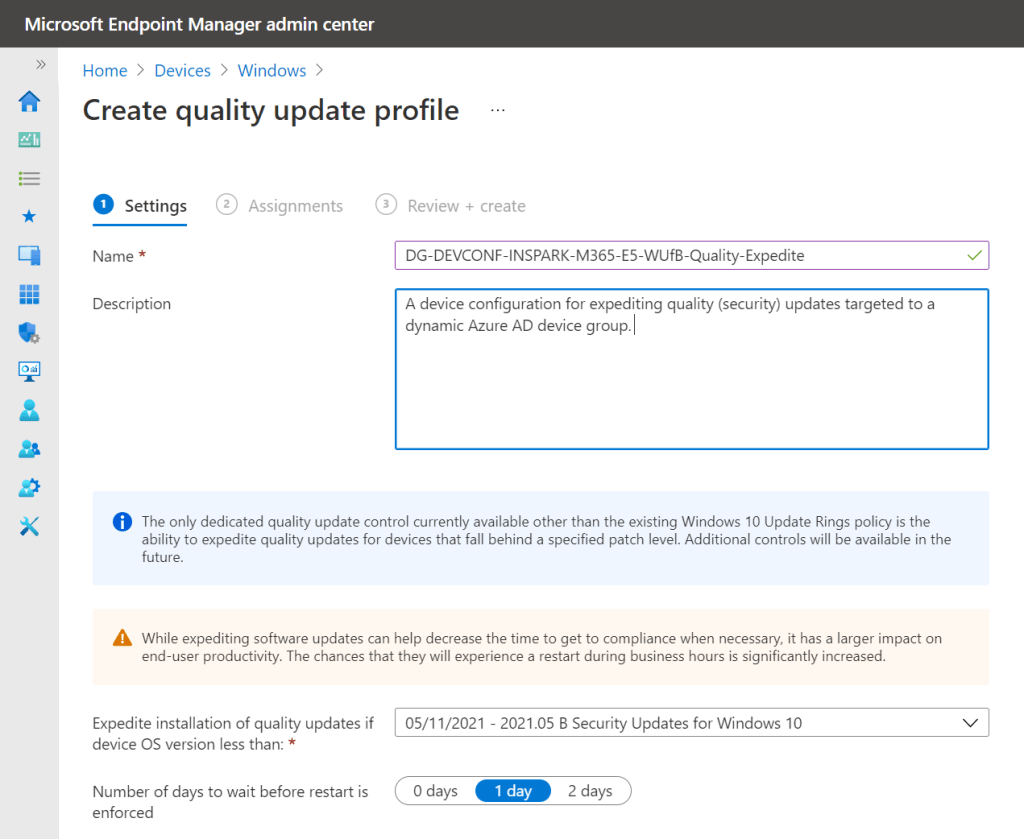The height and width of the screenshot is (839, 1024).
Task: Open All services list icon
Action: (29, 178)
